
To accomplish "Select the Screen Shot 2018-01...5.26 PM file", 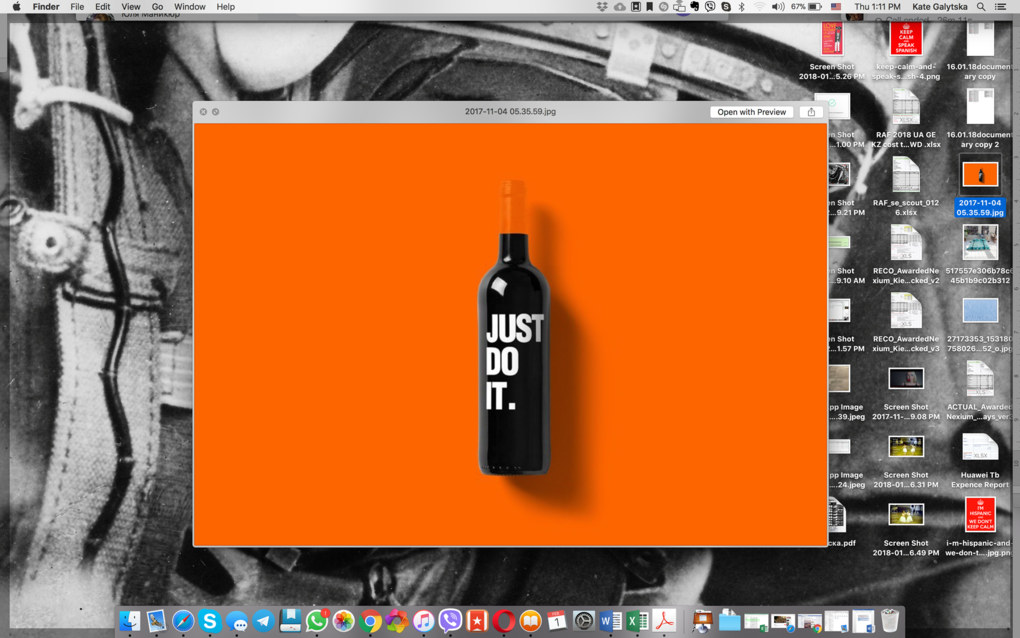I will [832, 52].
